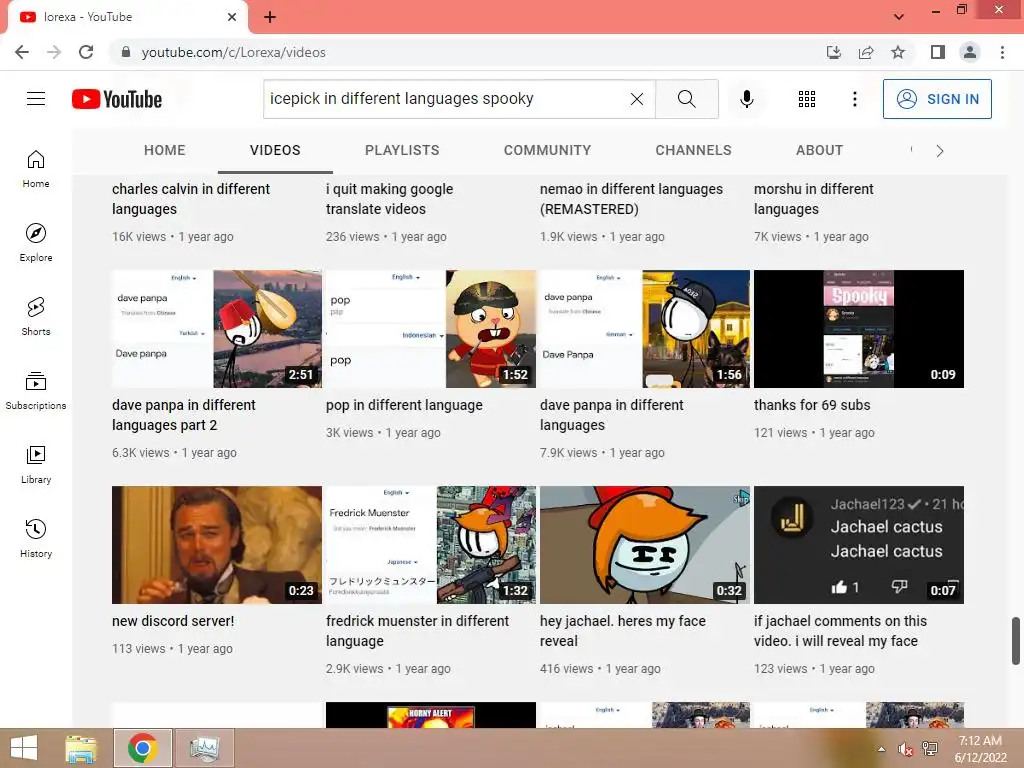Open 'if jachael comments on this video' title
The image size is (1024, 768).
840,631
